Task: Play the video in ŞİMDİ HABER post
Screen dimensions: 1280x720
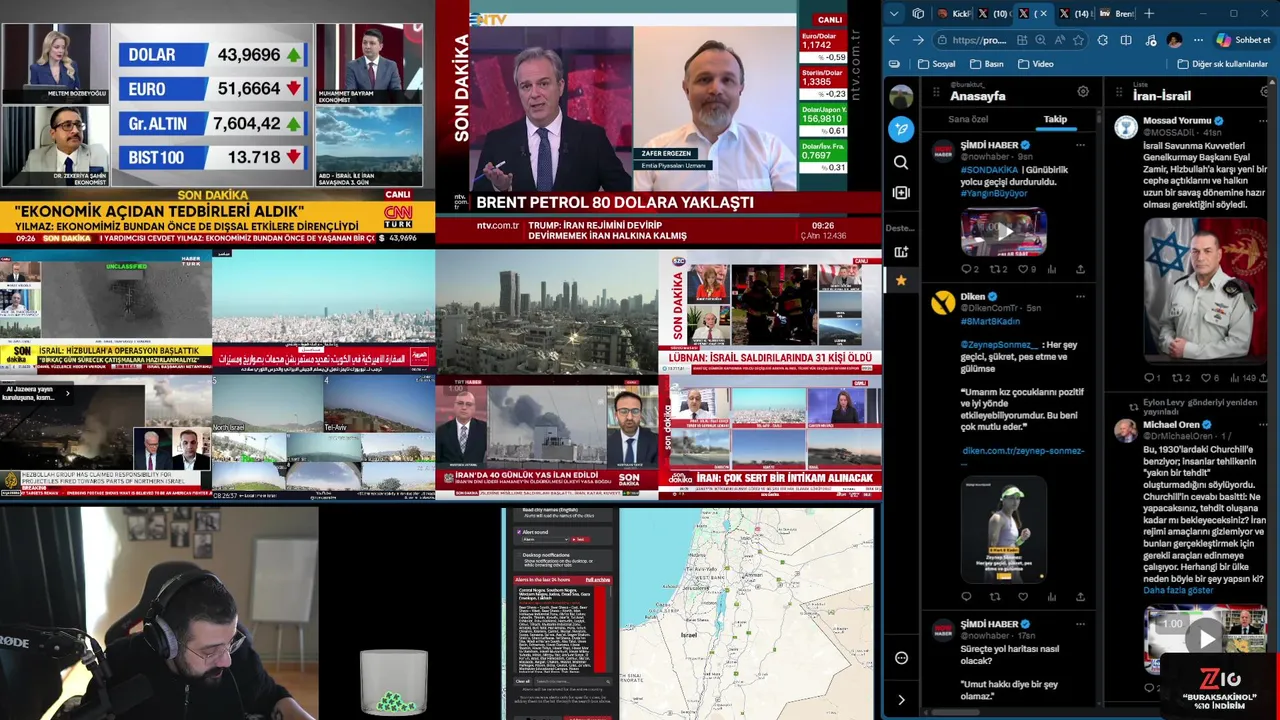Action: (x=1003, y=232)
